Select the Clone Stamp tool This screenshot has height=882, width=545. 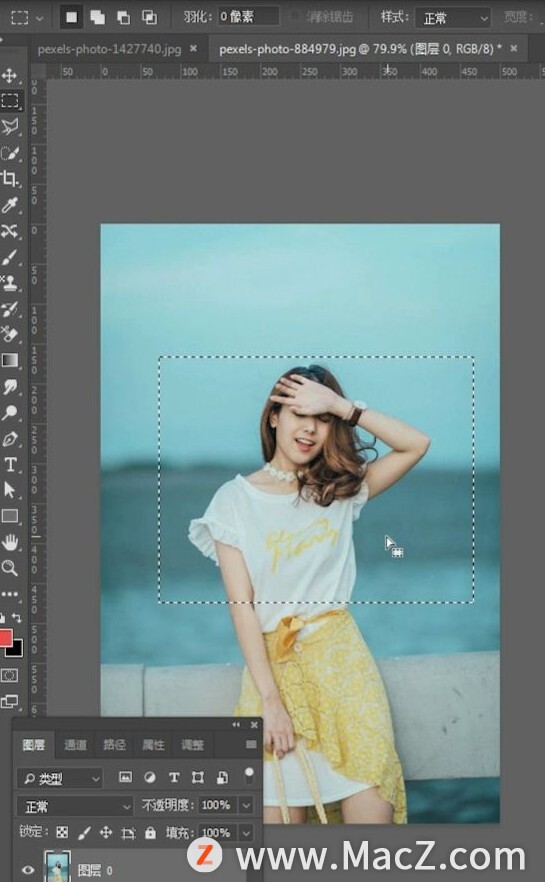point(10,283)
